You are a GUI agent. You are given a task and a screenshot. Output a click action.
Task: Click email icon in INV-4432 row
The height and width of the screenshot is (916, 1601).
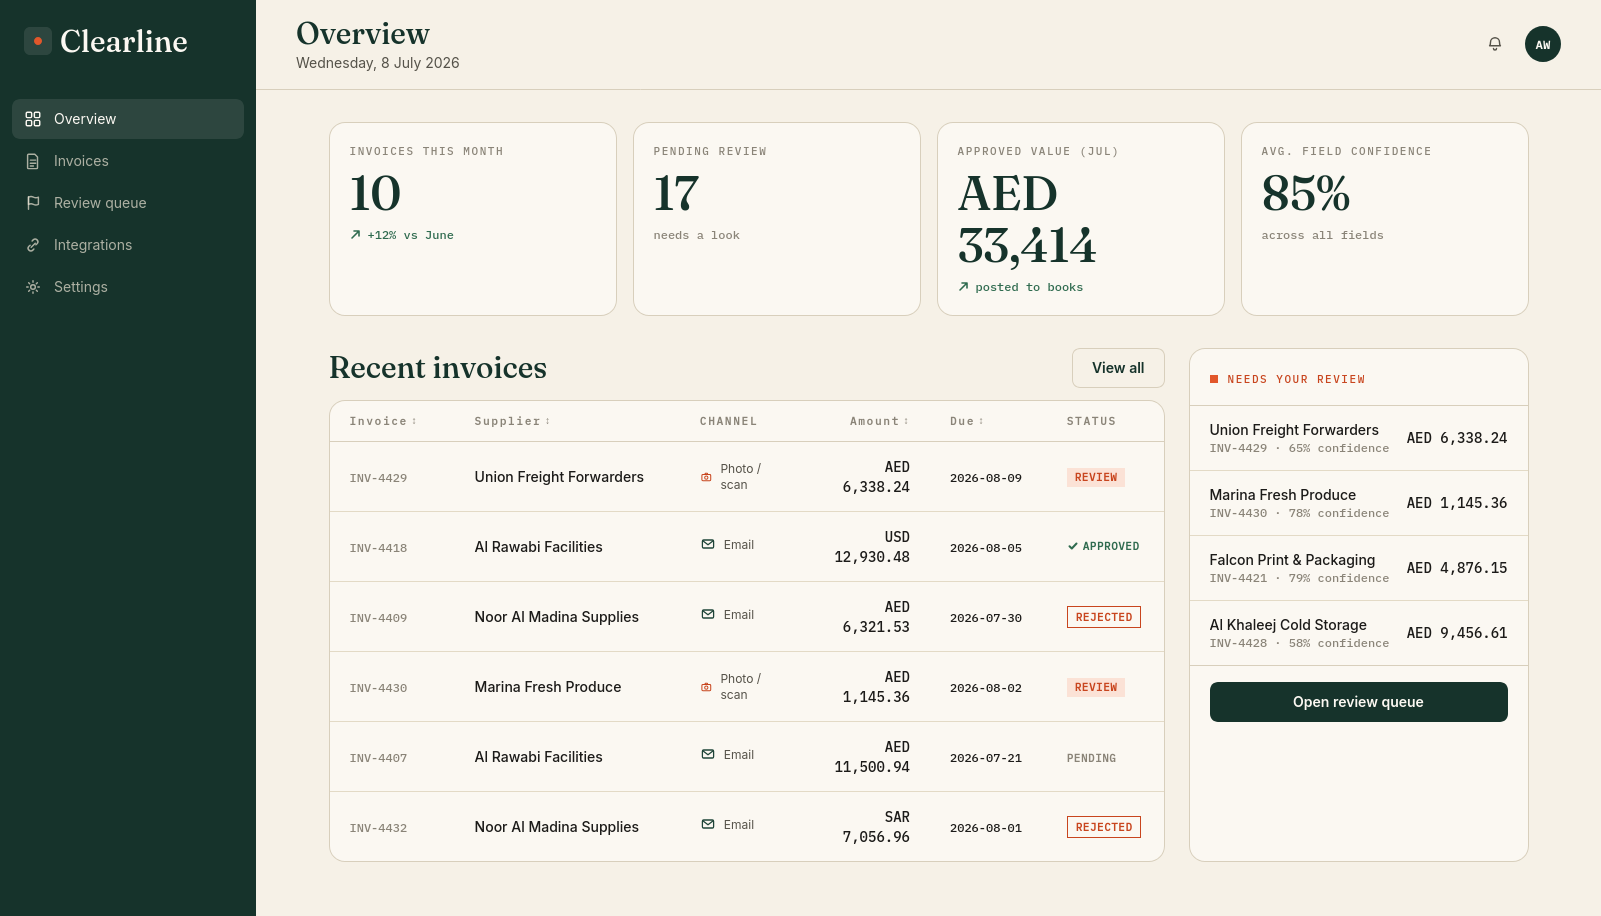tap(708, 825)
